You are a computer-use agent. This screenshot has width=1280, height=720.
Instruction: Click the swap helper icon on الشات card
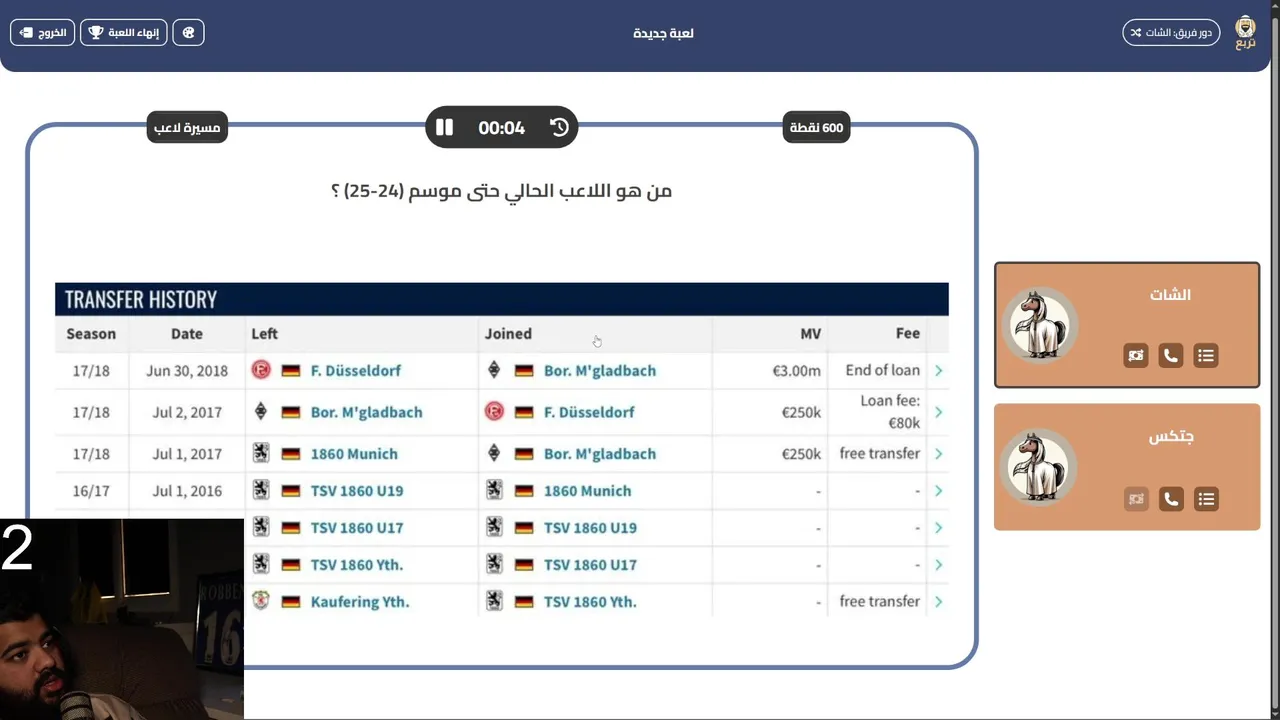coord(1136,355)
